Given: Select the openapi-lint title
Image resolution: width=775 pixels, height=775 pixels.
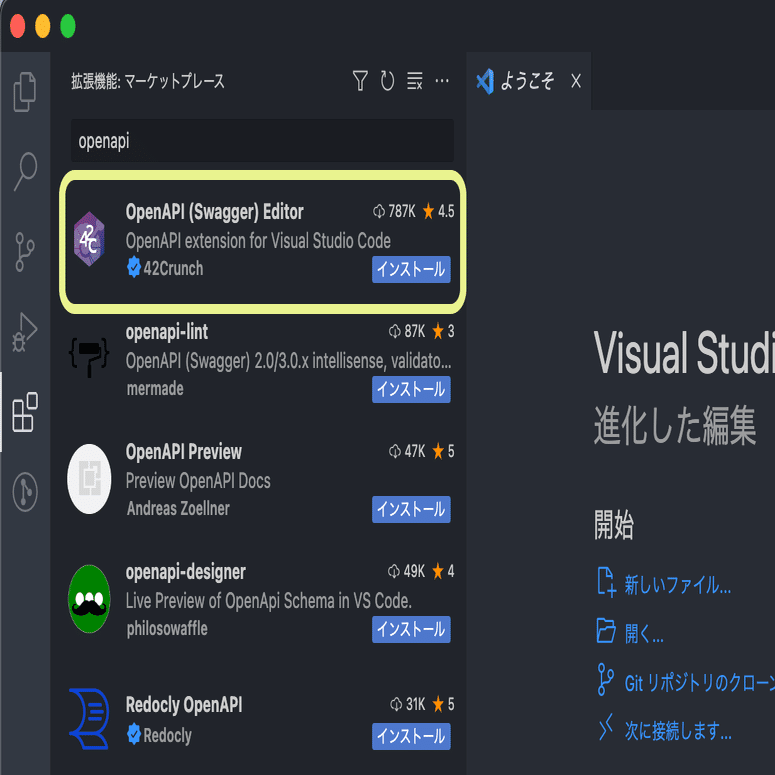Looking at the screenshot, I should coord(167,332).
